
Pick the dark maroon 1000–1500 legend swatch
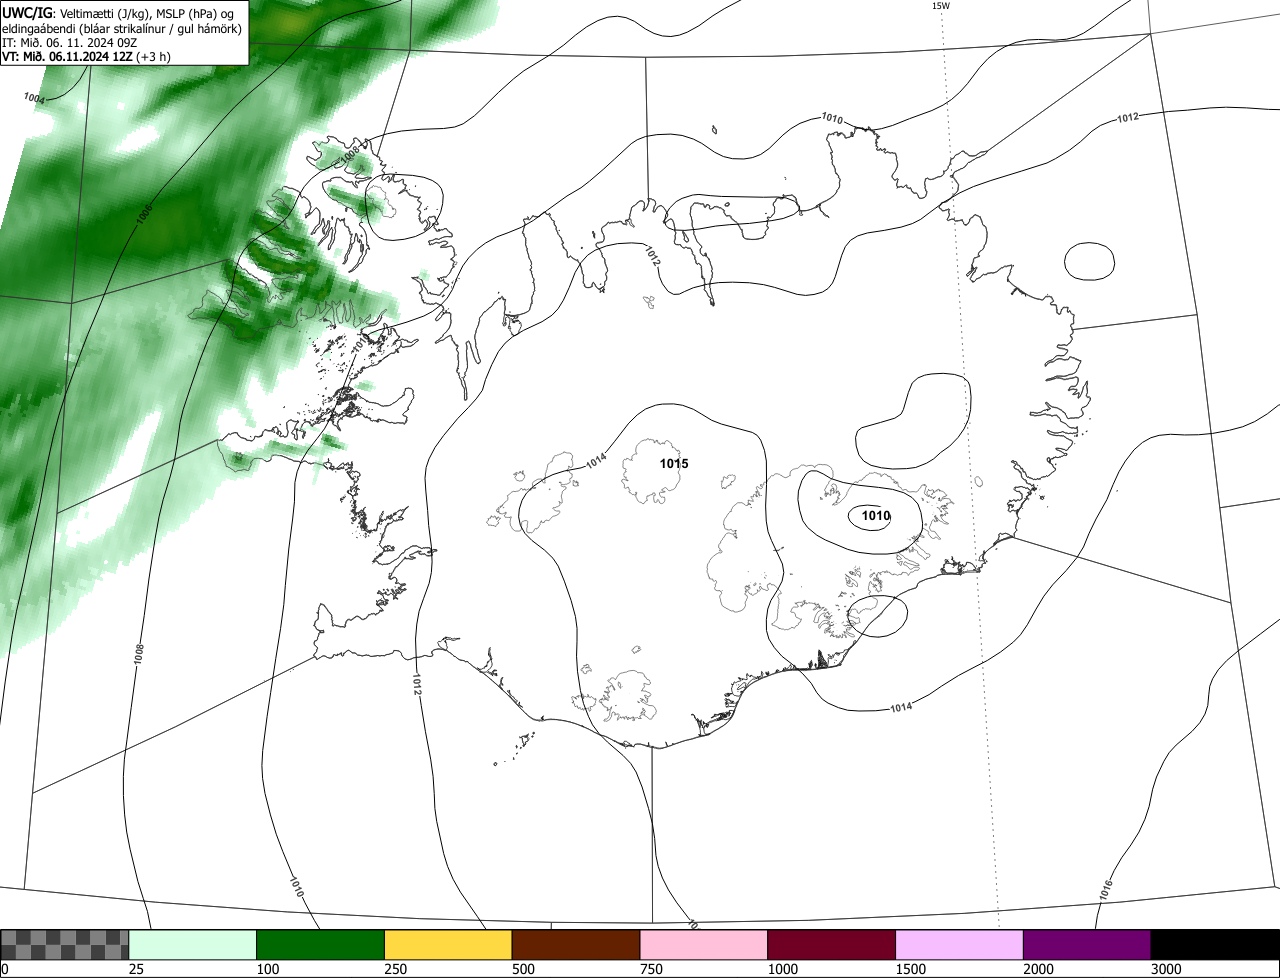point(832,944)
